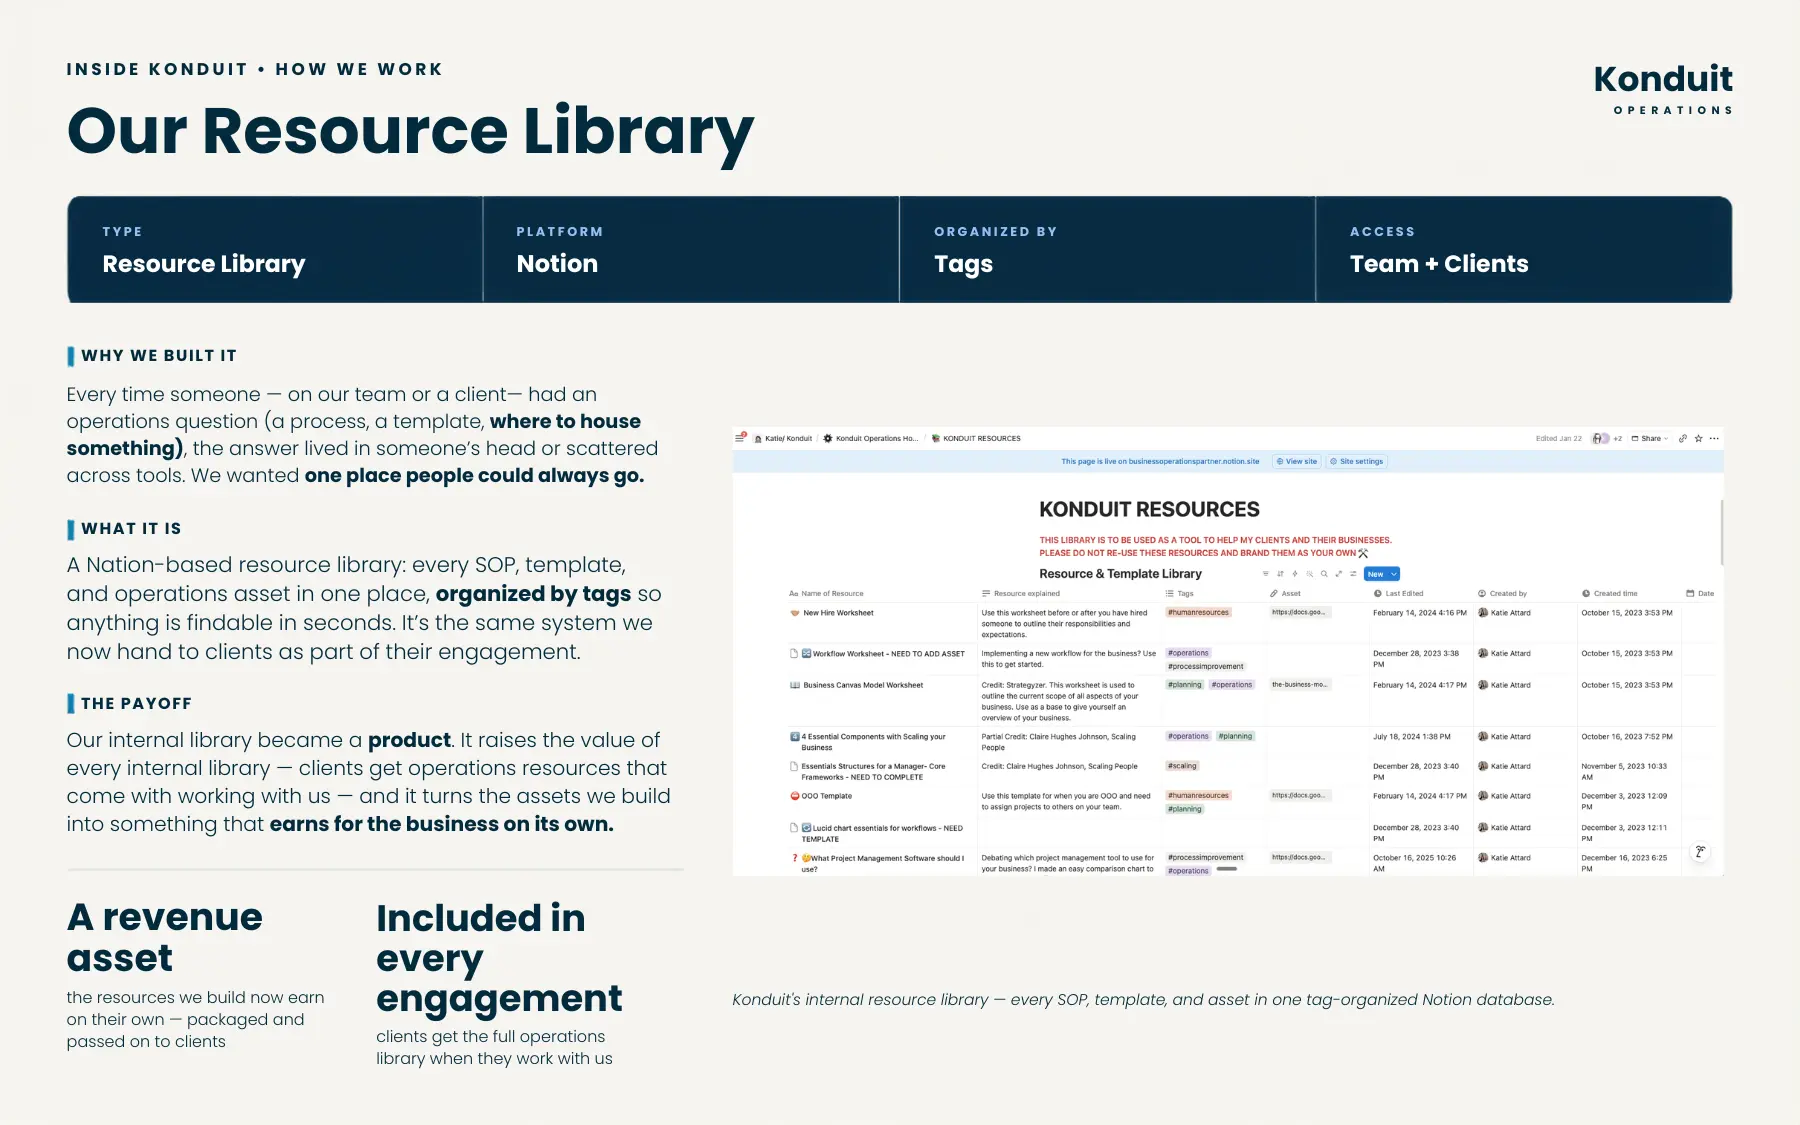Image resolution: width=1800 pixels, height=1125 pixels.
Task: Click the database search magnifier icon
Action: coord(1324,574)
